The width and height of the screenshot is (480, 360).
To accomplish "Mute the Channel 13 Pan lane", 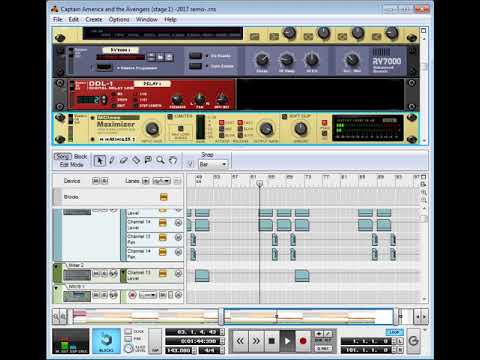I will pyautogui.click(x=178, y=238).
